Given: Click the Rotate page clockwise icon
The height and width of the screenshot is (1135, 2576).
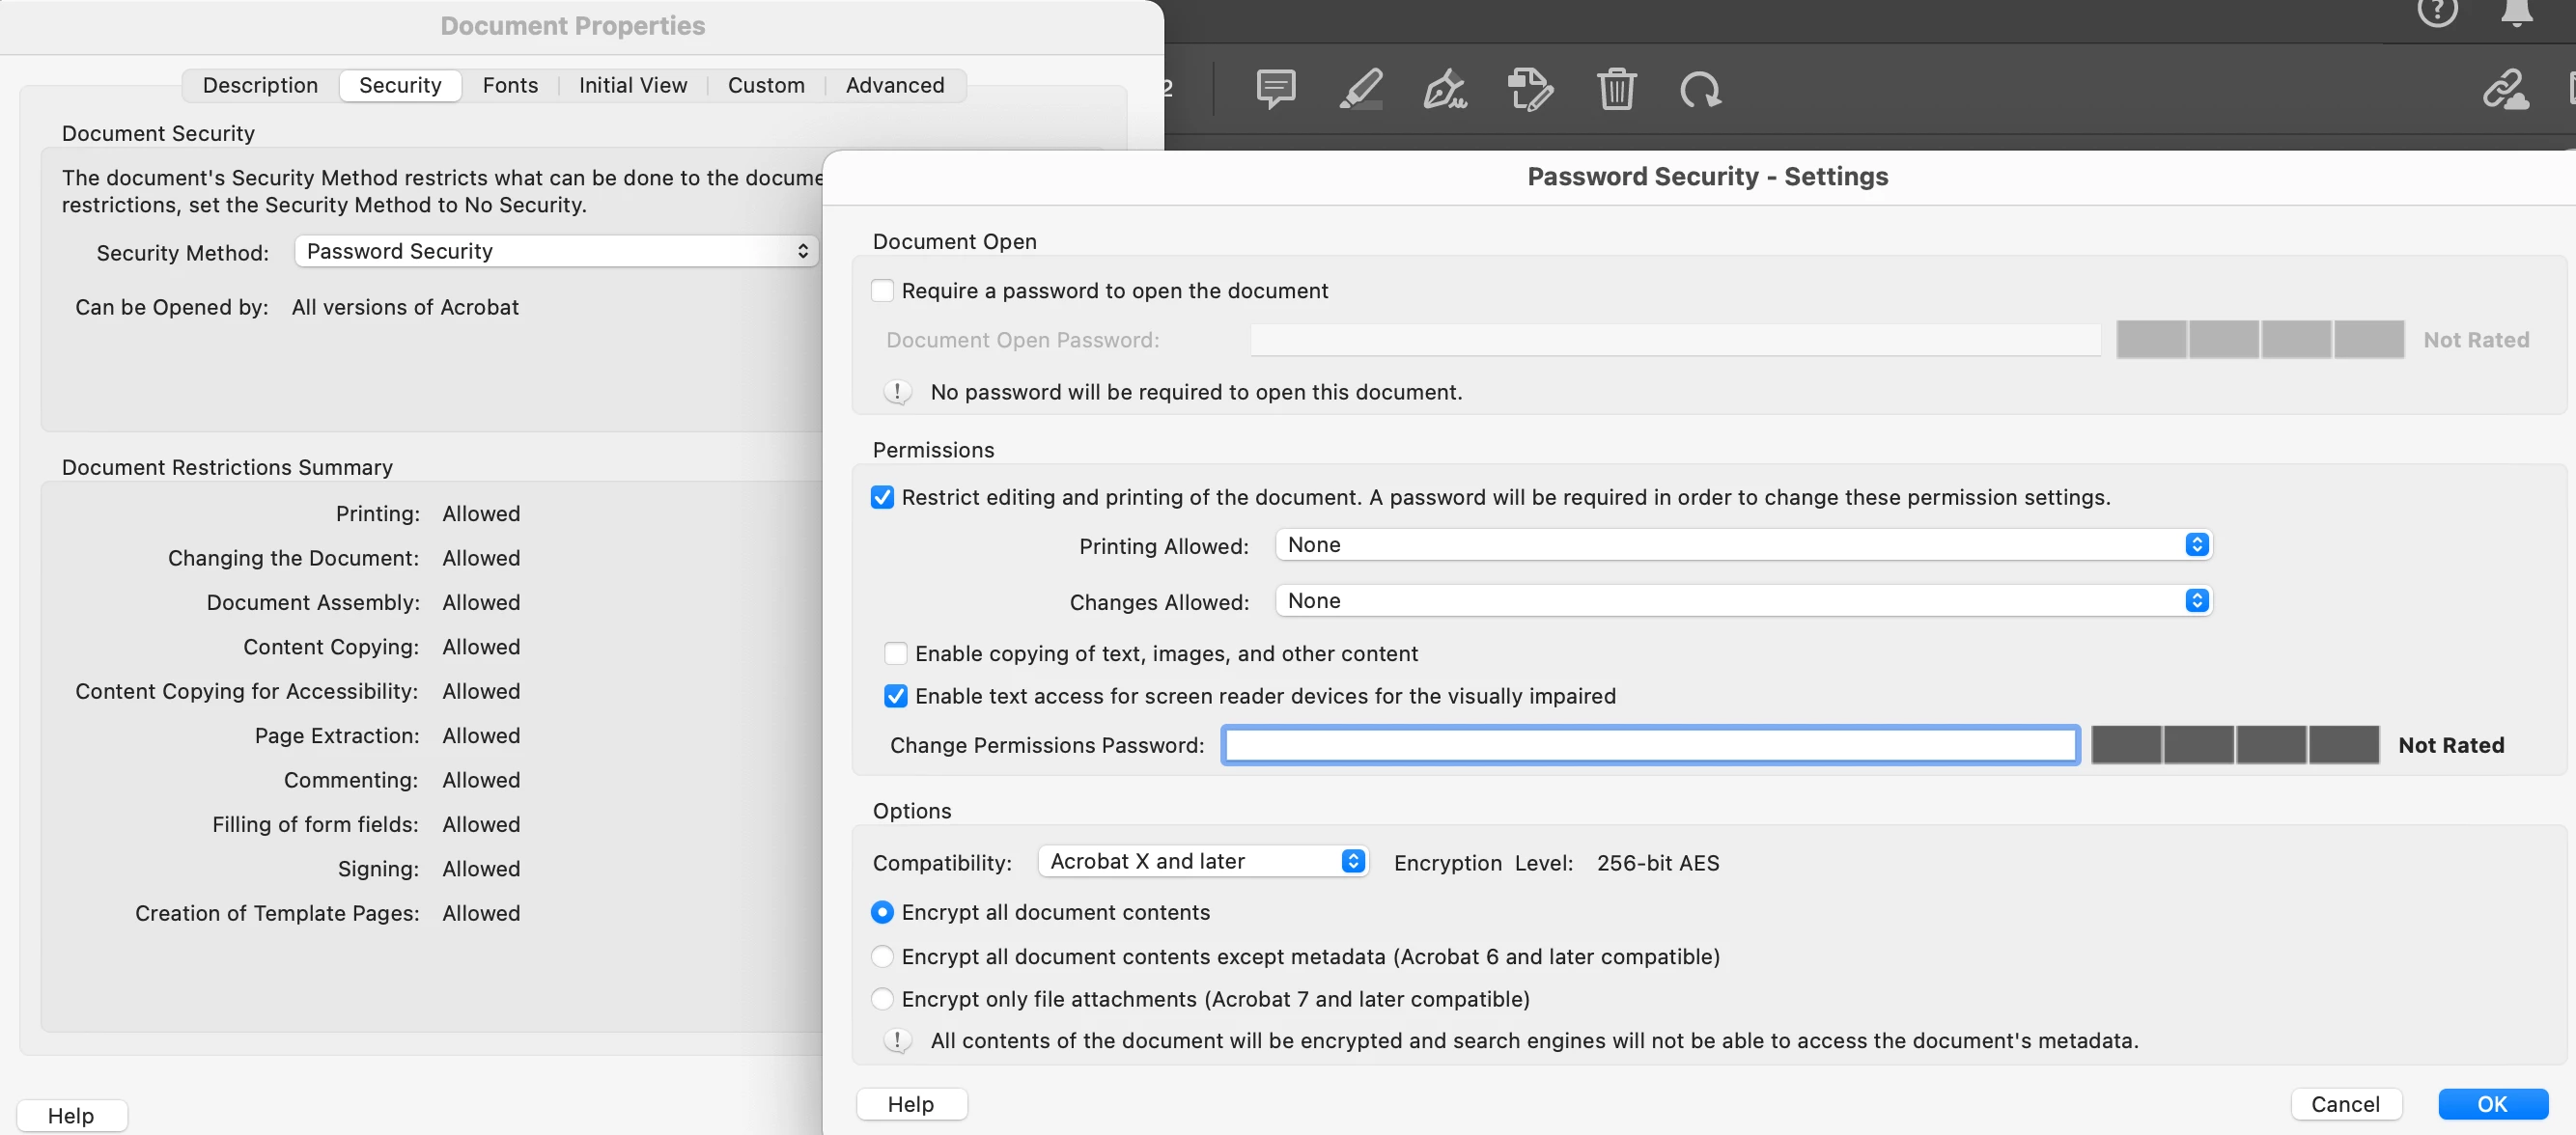Looking at the screenshot, I should (1700, 90).
